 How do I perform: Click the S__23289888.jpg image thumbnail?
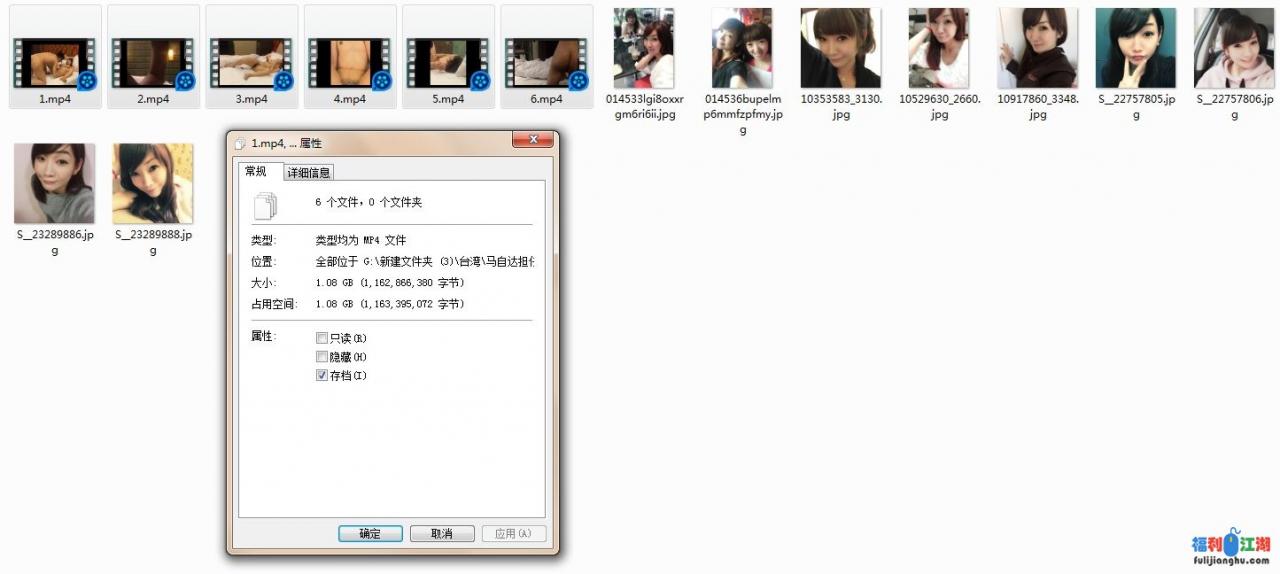click(153, 184)
